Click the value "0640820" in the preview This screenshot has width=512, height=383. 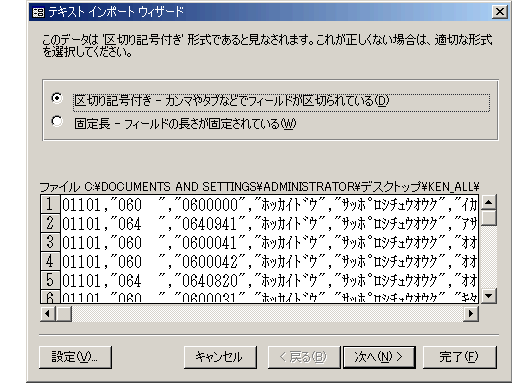210,281
